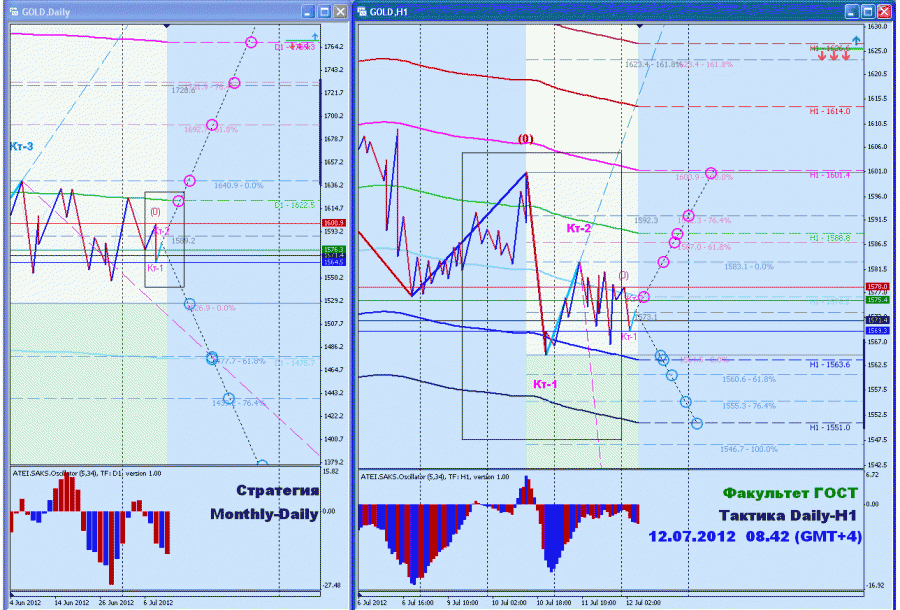Click the 'Тактика Daily-H1' caption
900x610 pixels.
pos(788,515)
